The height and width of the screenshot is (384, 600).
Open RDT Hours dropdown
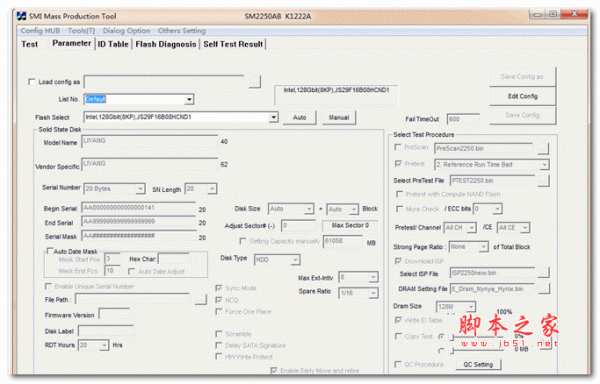click(104, 345)
